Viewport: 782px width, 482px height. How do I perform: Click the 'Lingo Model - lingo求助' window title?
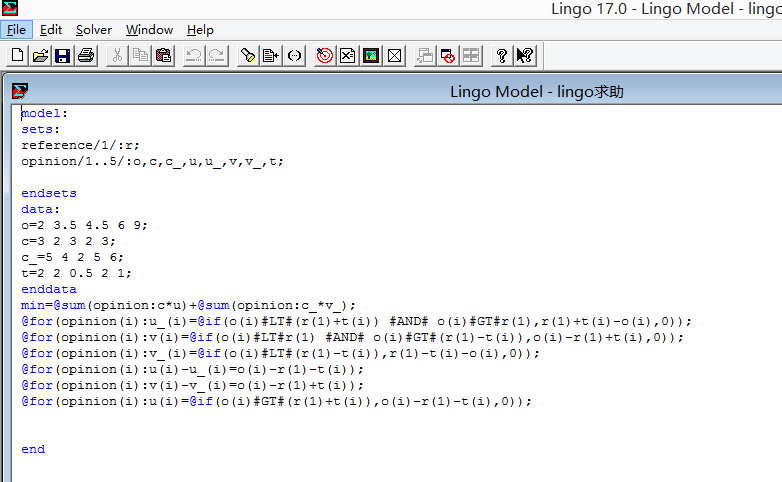(537, 91)
